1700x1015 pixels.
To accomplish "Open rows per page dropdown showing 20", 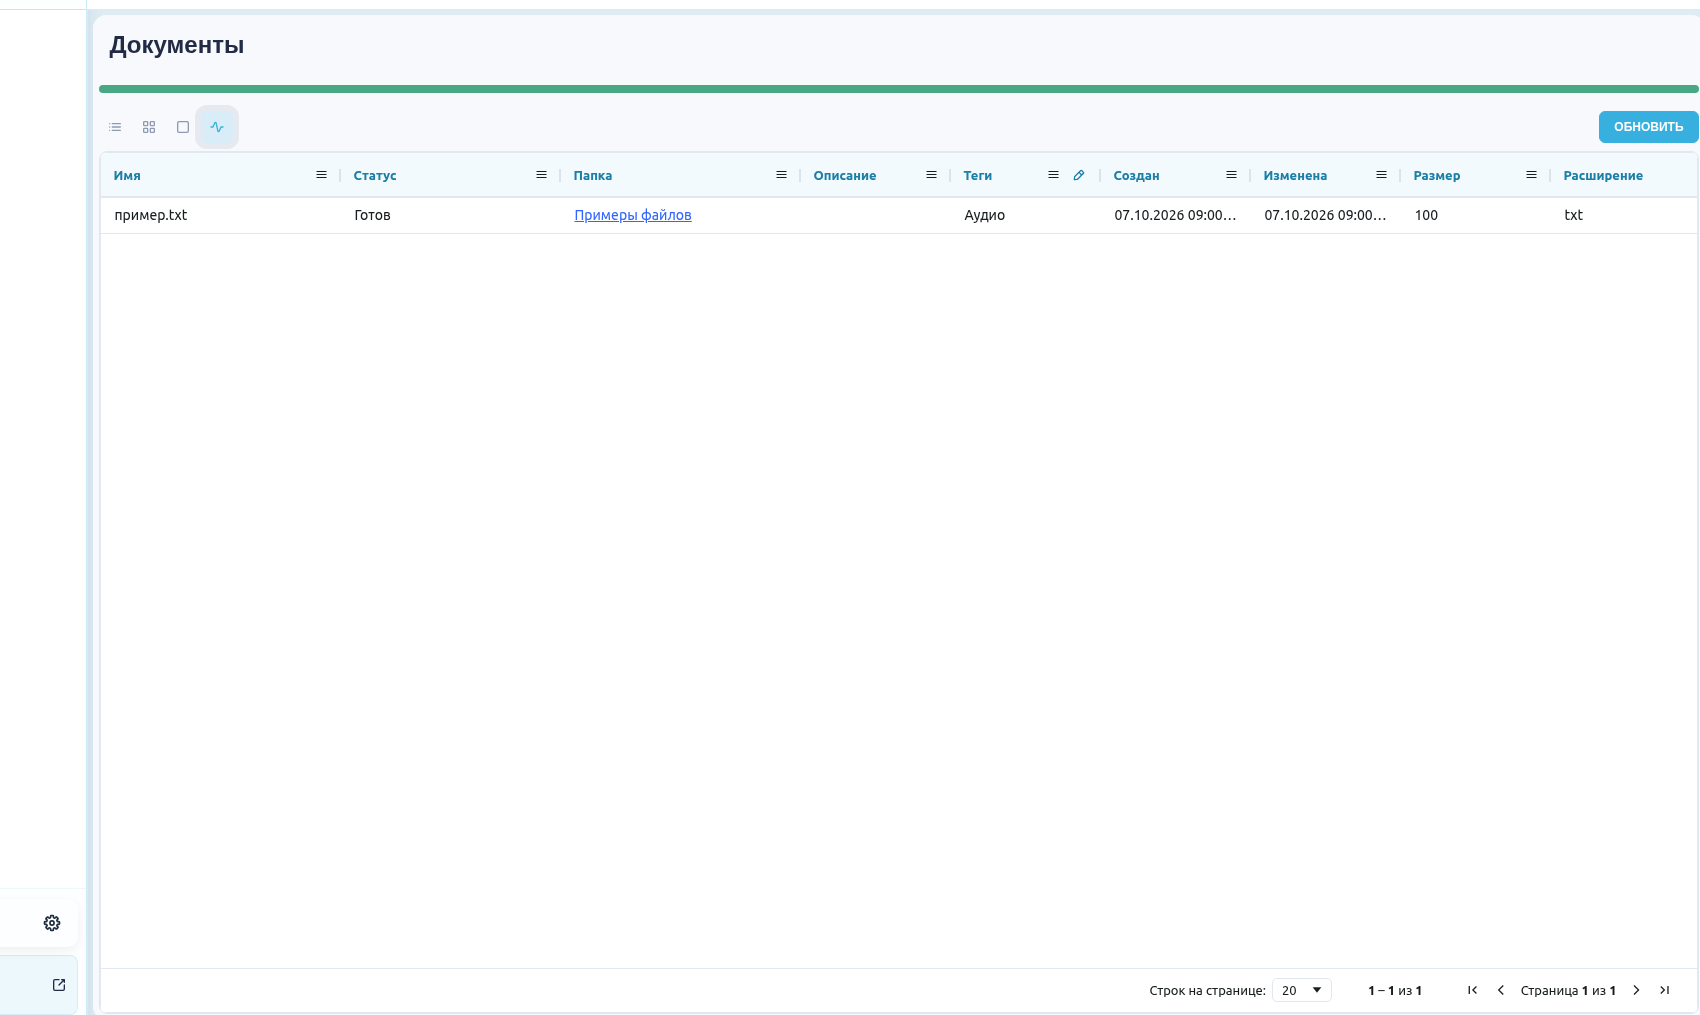I will point(1302,990).
